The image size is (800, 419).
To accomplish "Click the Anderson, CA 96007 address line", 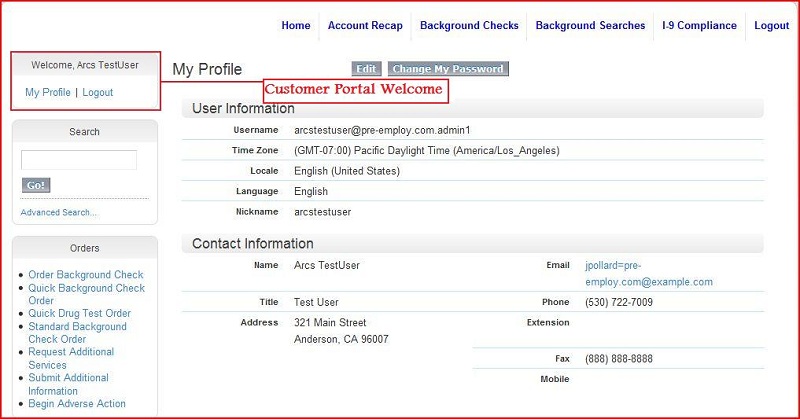I will tap(341, 339).
